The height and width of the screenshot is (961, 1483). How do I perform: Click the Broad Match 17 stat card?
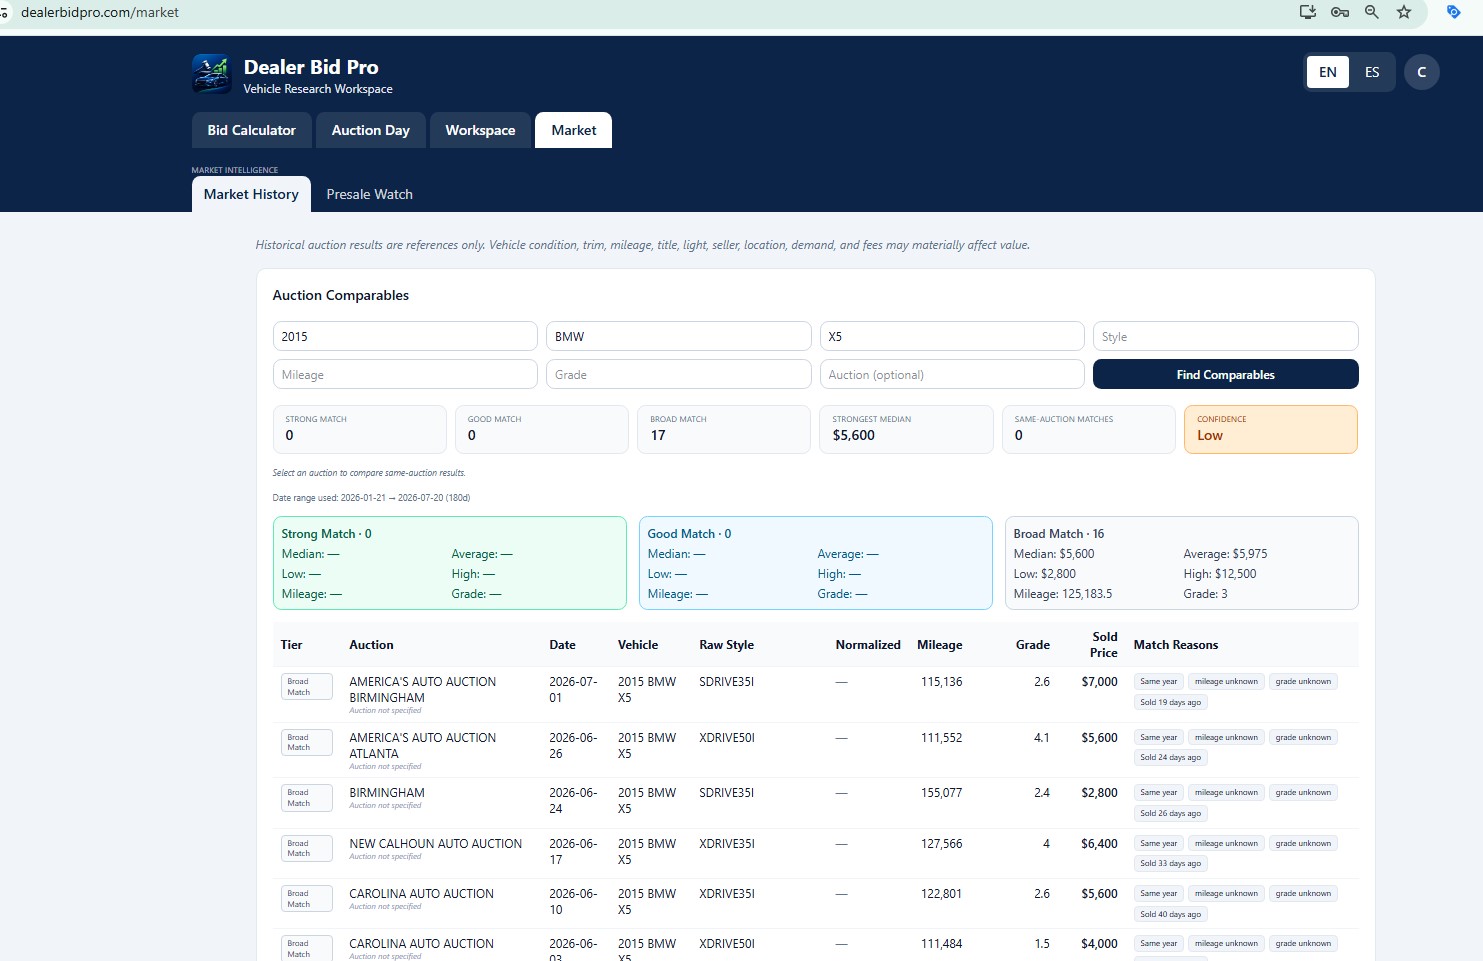tap(724, 429)
